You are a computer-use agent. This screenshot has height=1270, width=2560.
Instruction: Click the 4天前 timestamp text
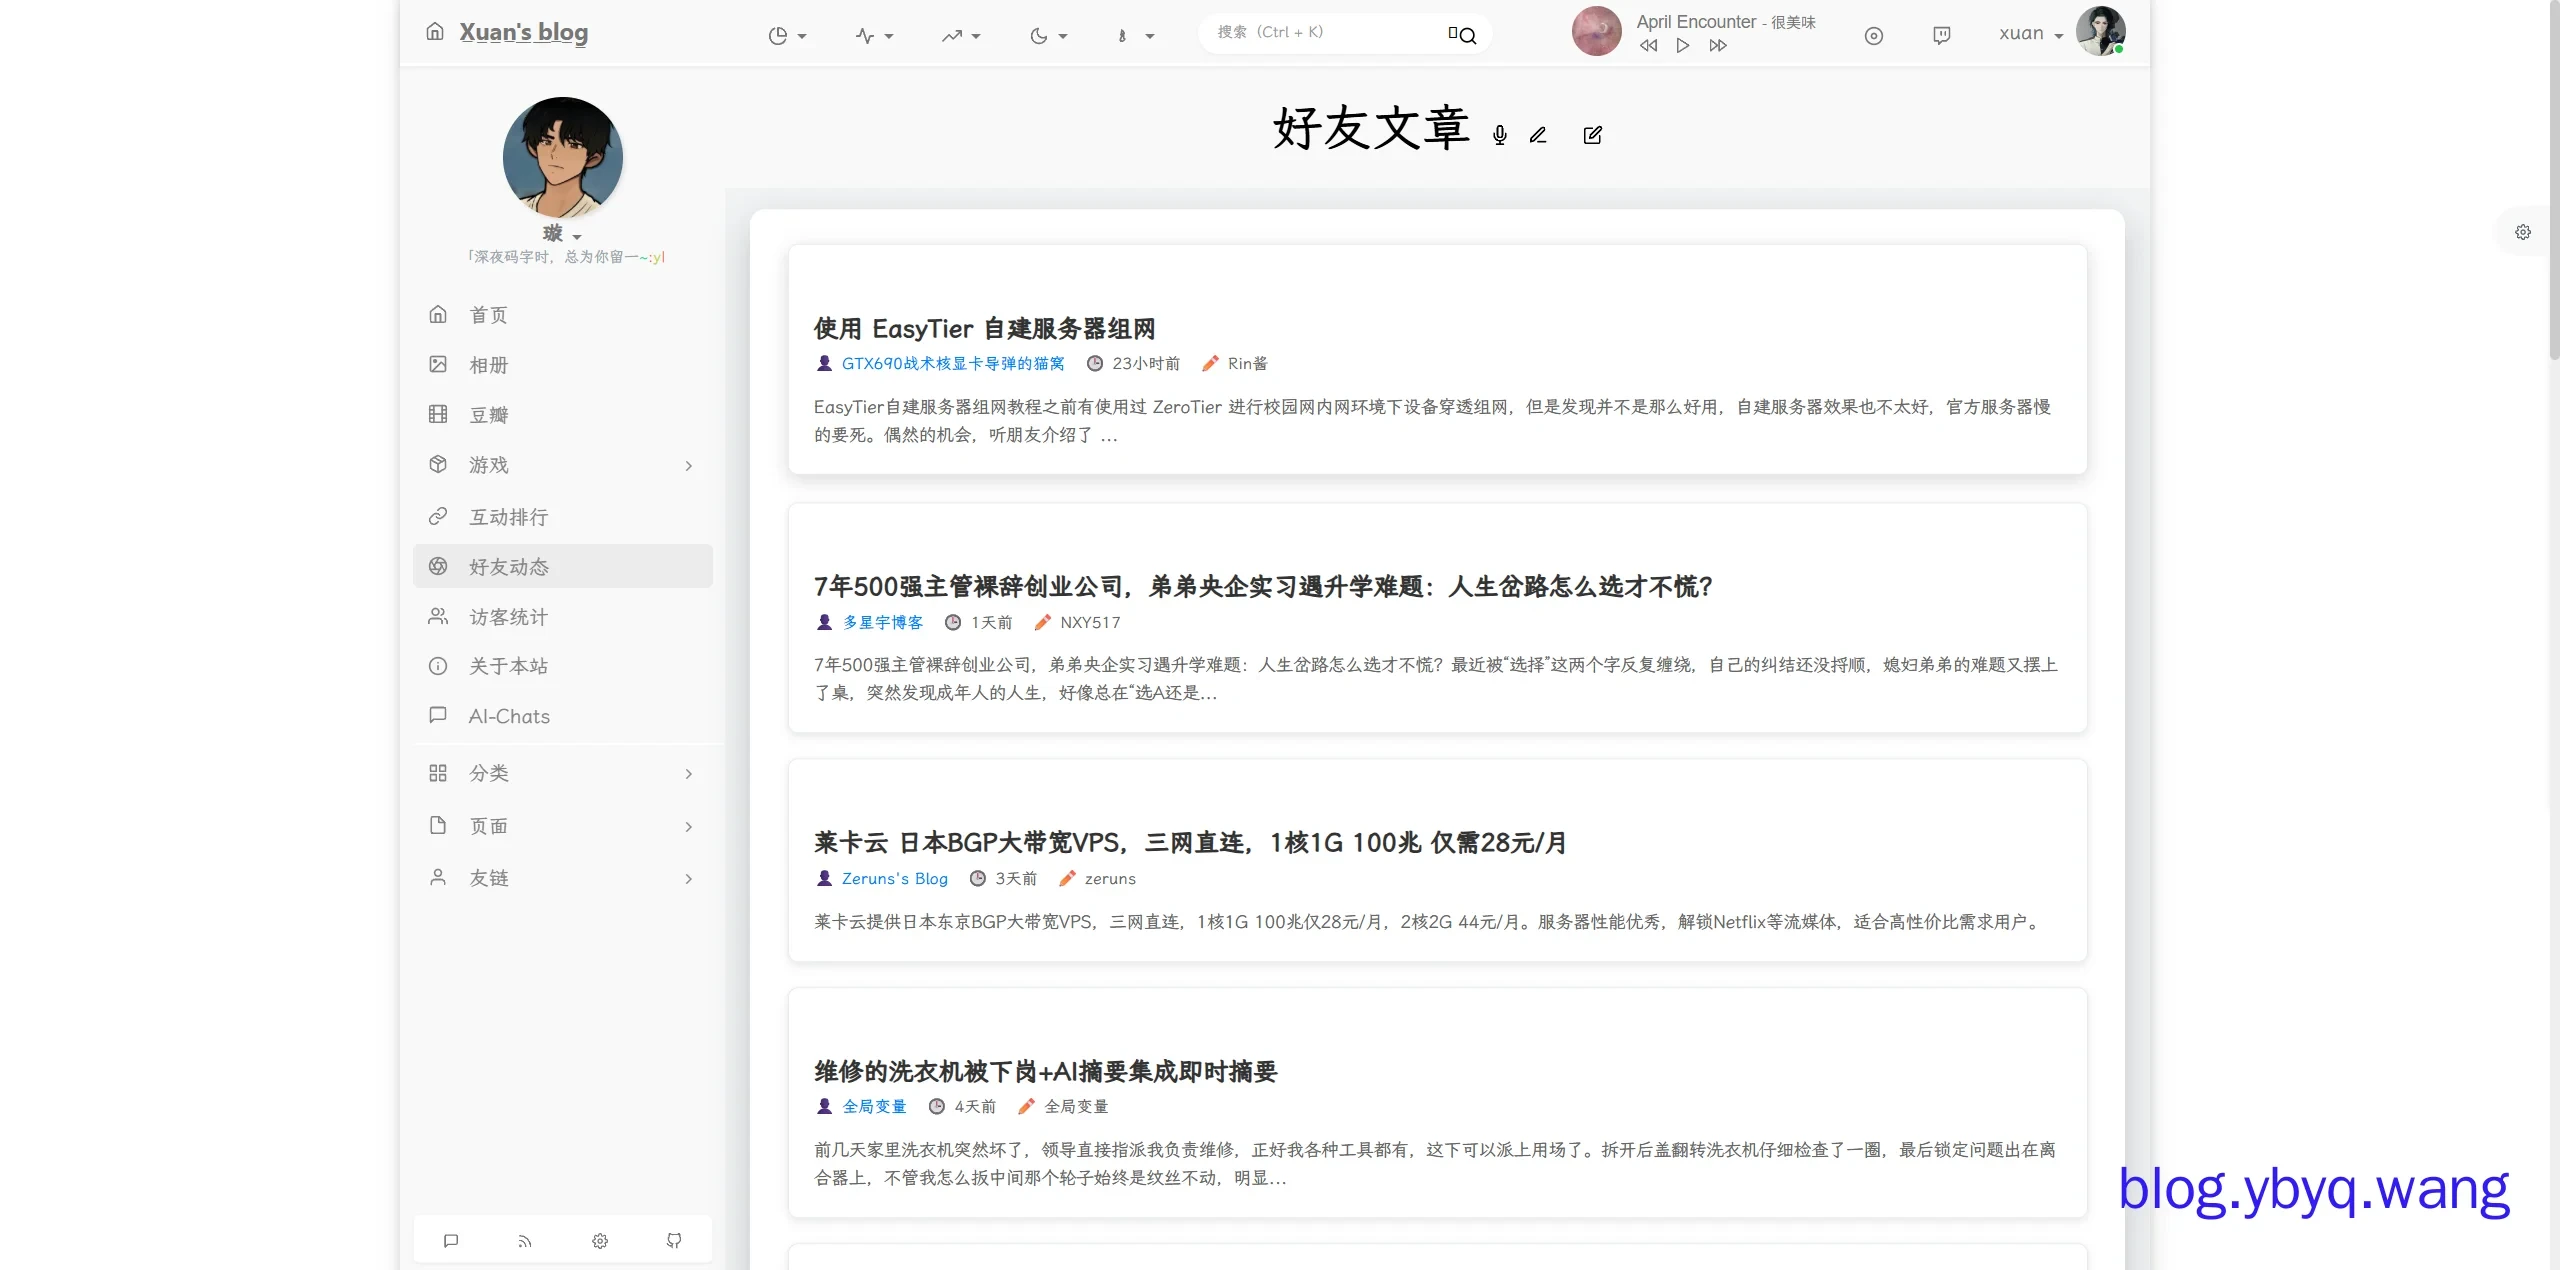975,1107
